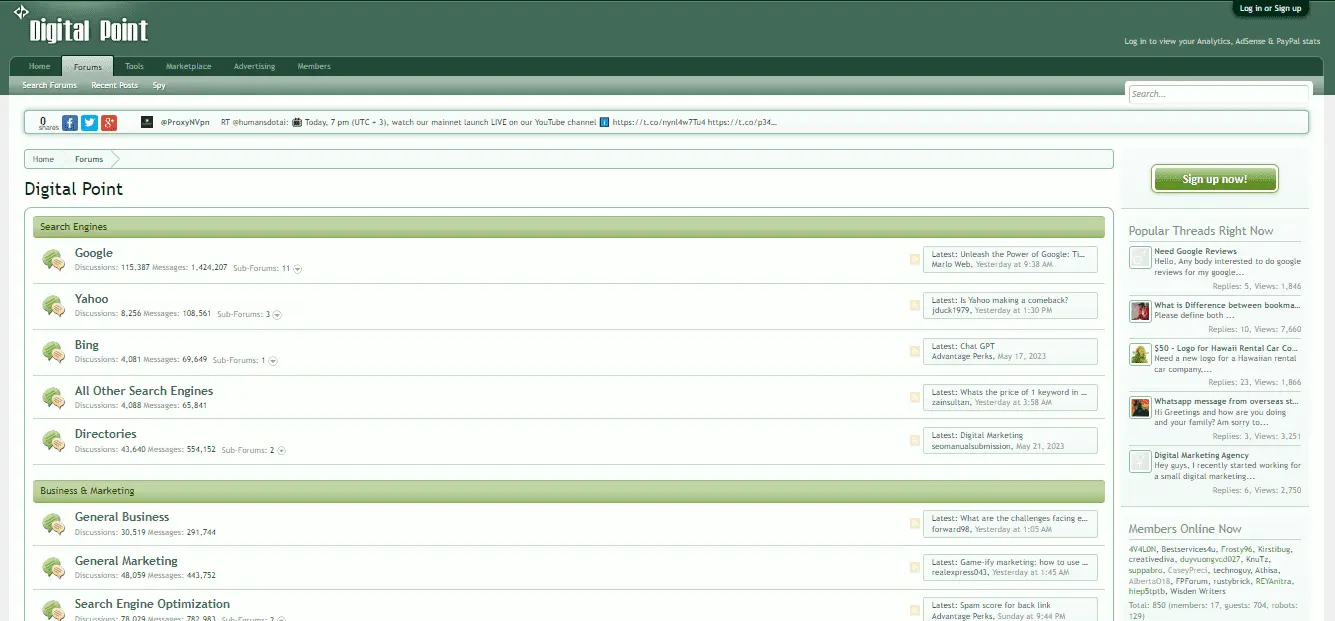Click Search Engine Optimization forum icon

54,609
